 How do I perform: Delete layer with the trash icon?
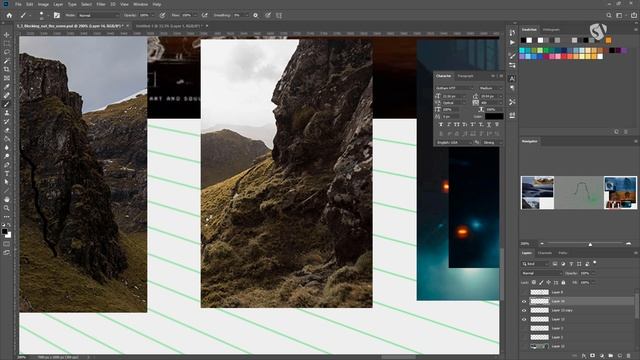click(x=629, y=356)
